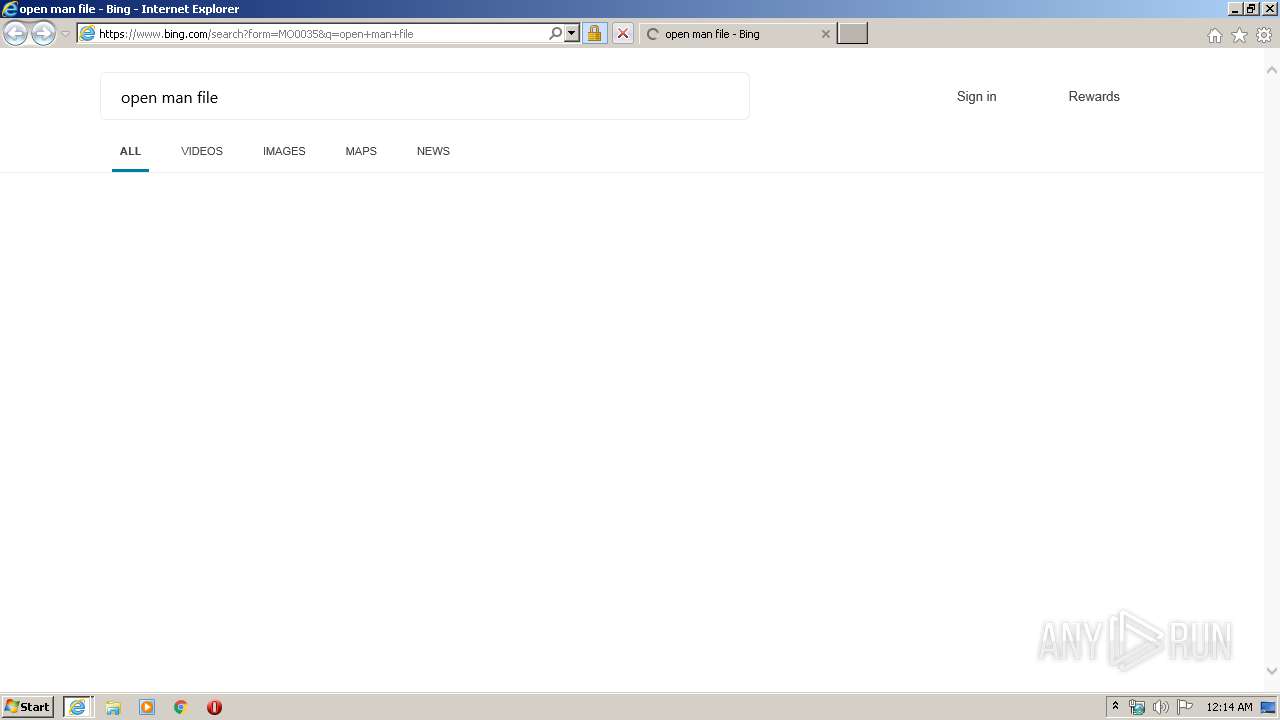Open the Opera browser taskbar icon

tap(214, 707)
